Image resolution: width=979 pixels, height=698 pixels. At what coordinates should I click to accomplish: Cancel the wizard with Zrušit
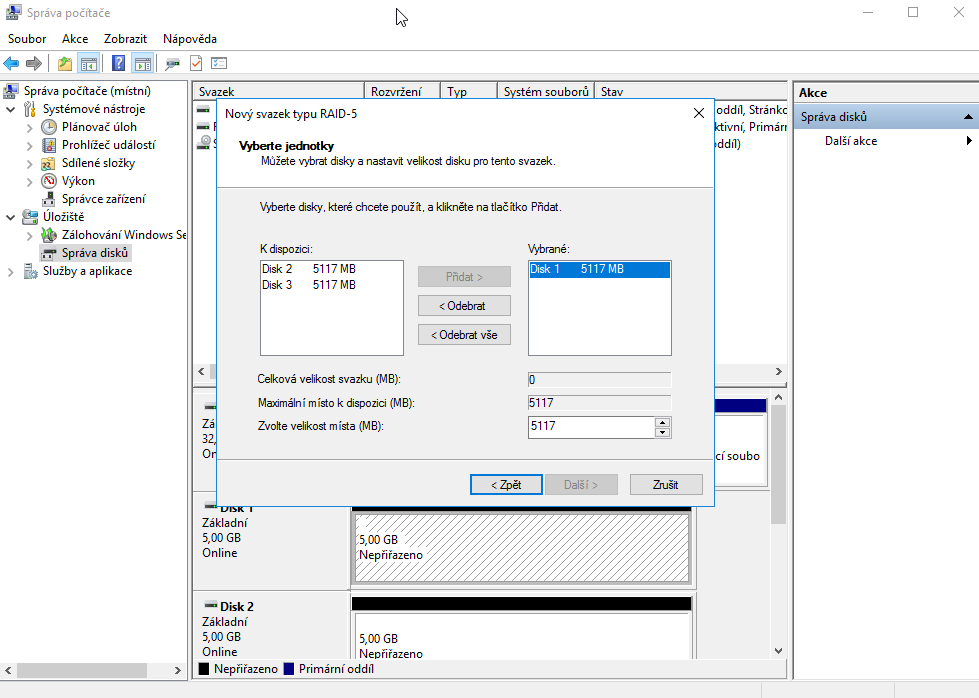coord(665,484)
